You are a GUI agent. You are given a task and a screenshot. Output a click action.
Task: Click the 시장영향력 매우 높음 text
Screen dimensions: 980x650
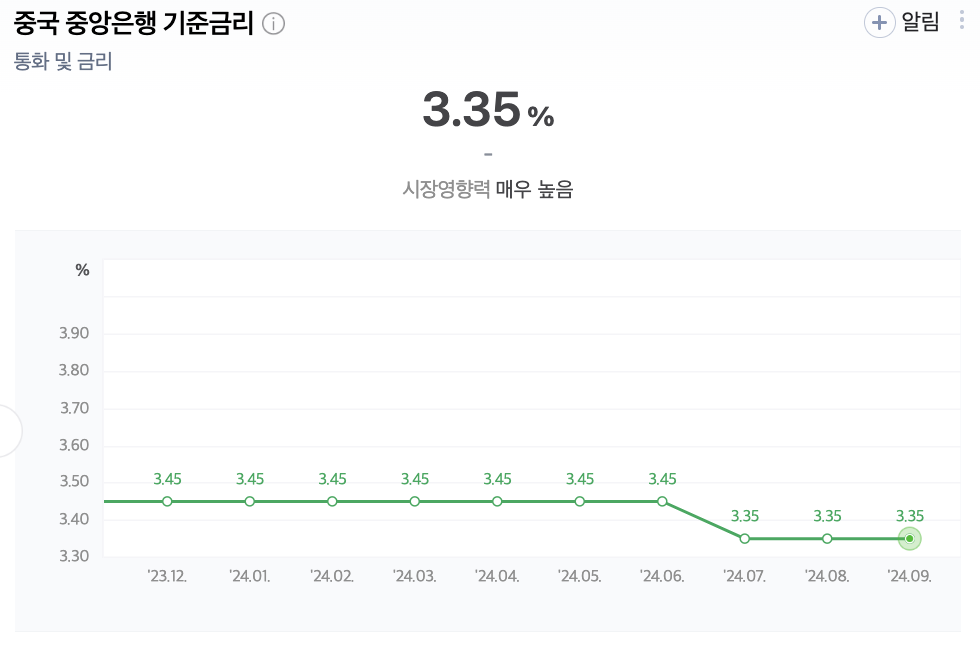488,189
